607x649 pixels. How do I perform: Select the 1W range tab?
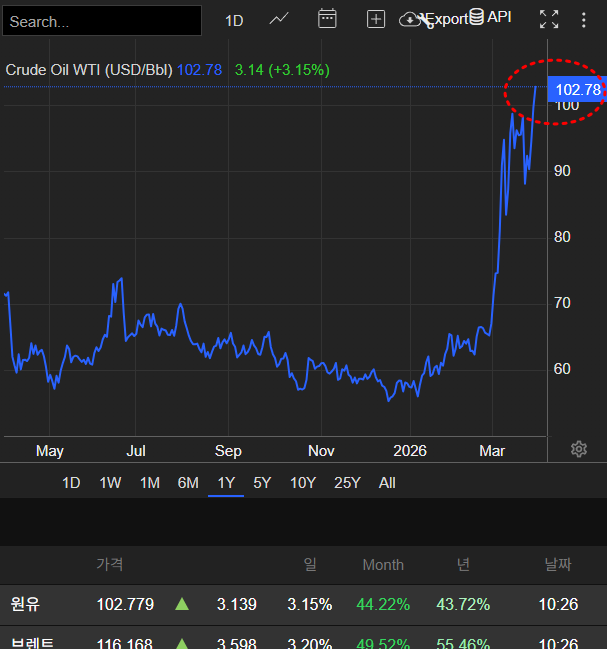click(x=110, y=483)
